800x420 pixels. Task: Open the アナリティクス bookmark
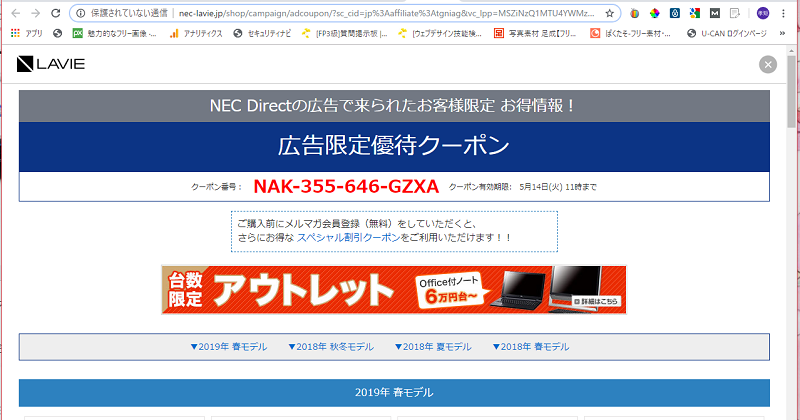(x=196, y=33)
